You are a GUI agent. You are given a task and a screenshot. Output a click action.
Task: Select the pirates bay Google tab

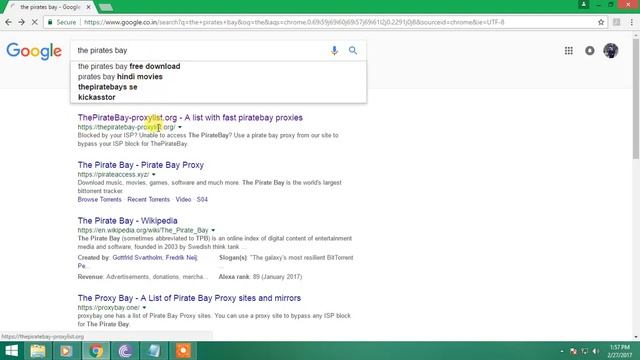tap(50, 7)
